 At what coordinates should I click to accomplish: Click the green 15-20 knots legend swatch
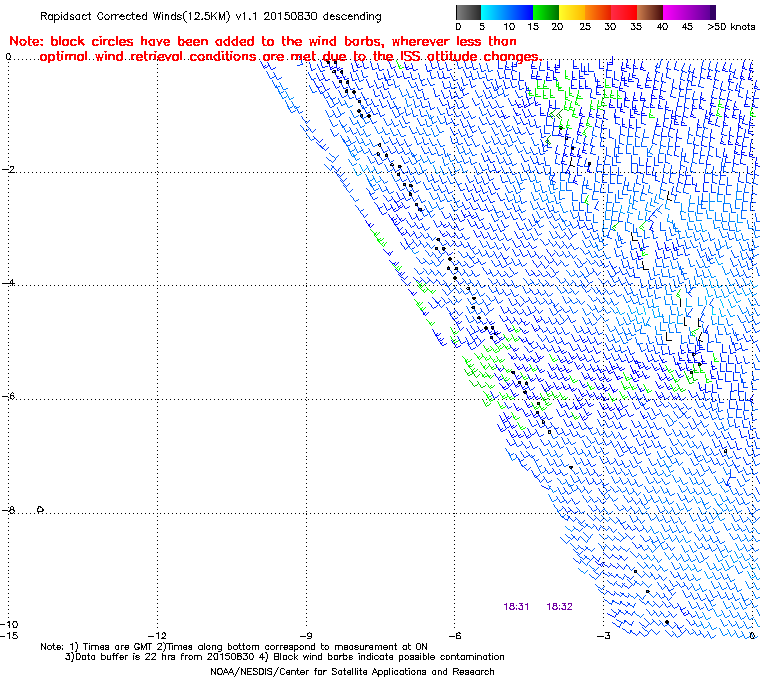click(x=546, y=12)
